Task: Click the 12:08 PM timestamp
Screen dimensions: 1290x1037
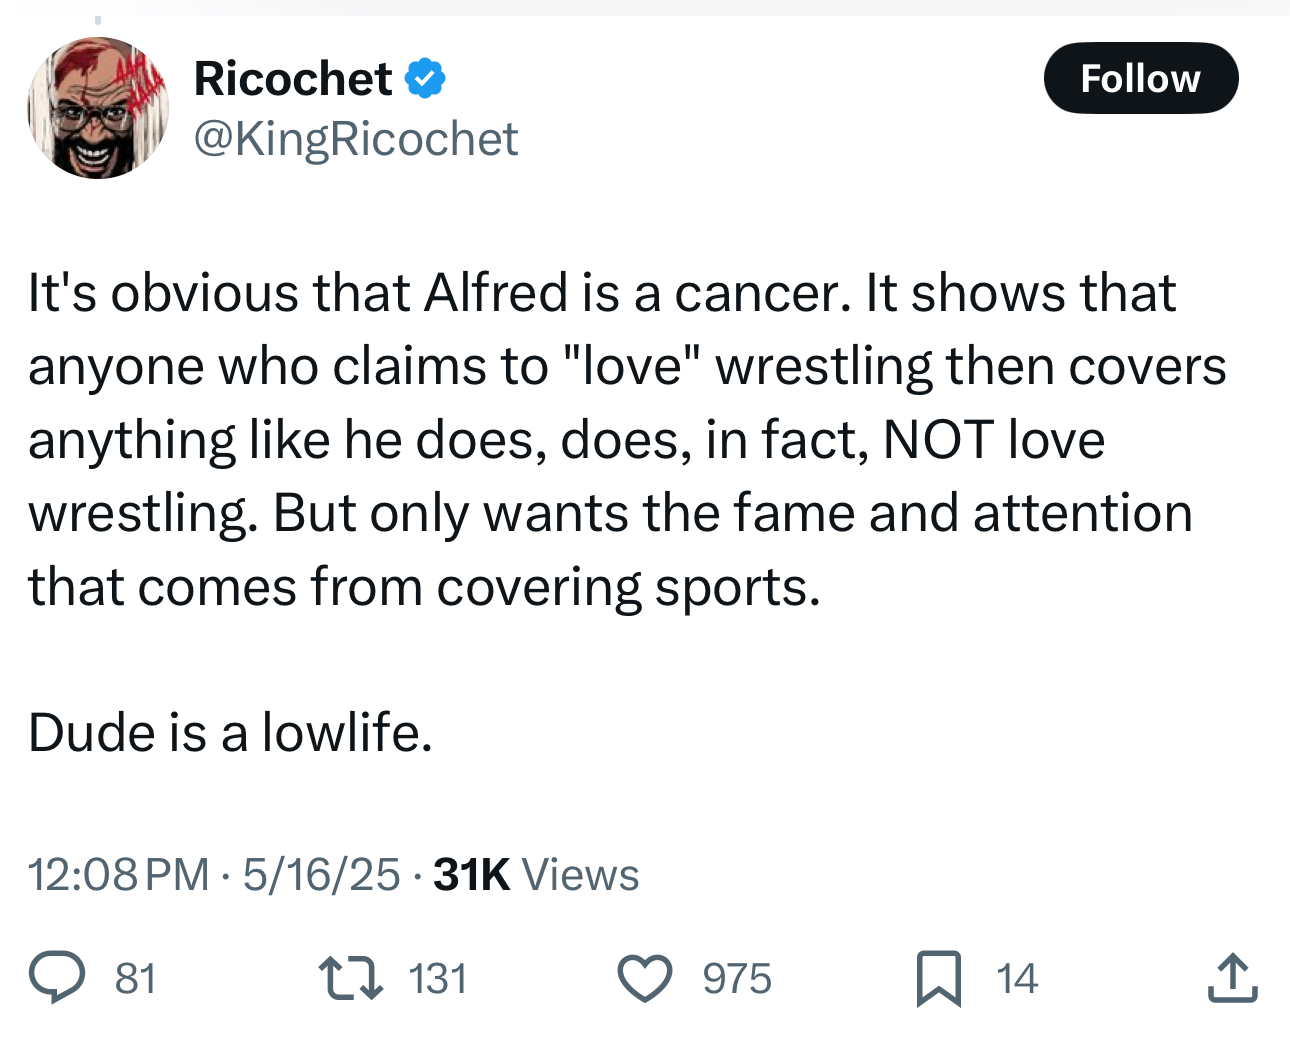Action: (118, 874)
